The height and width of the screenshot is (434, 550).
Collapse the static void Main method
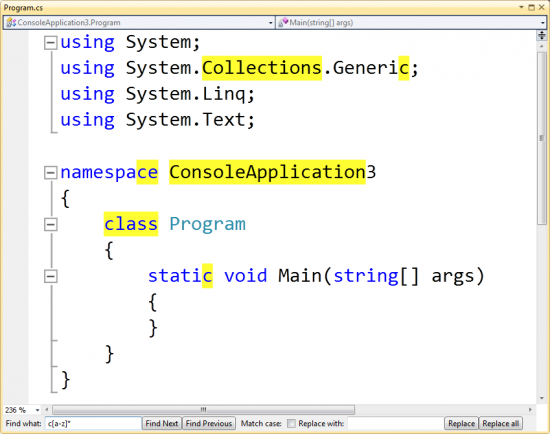(x=51, y=276)
